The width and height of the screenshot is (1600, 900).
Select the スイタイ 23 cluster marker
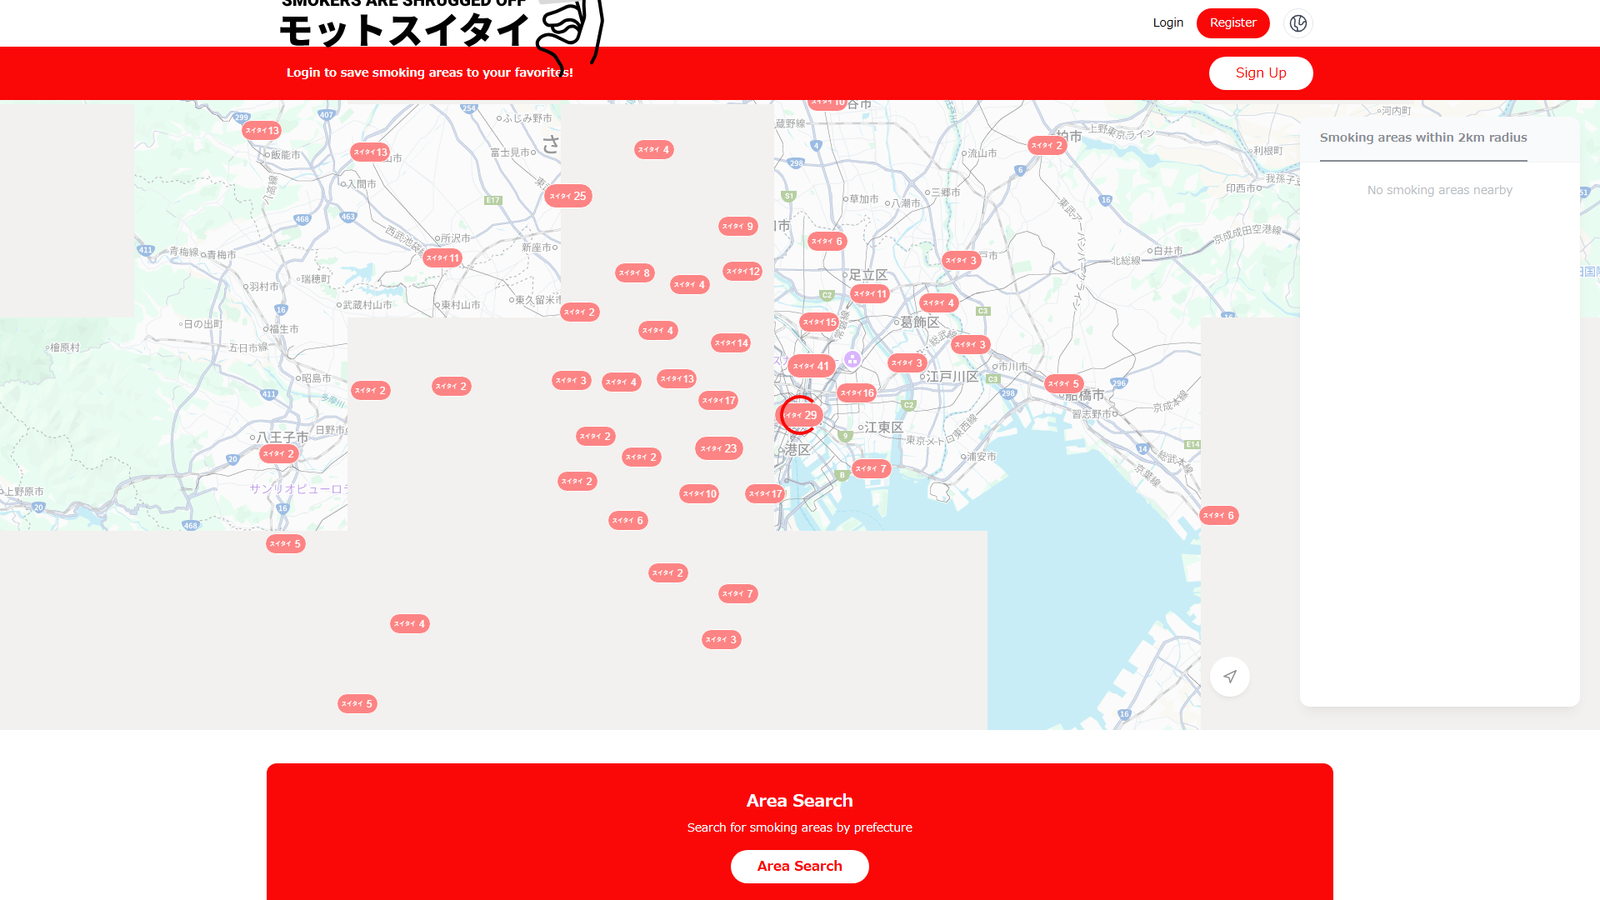click(x=718, y=448)
